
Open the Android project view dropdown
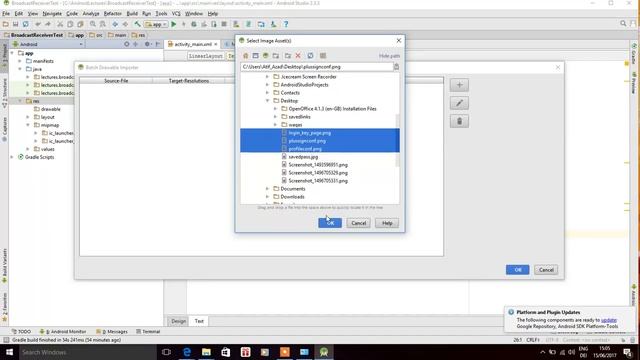[x=48, y=44]
